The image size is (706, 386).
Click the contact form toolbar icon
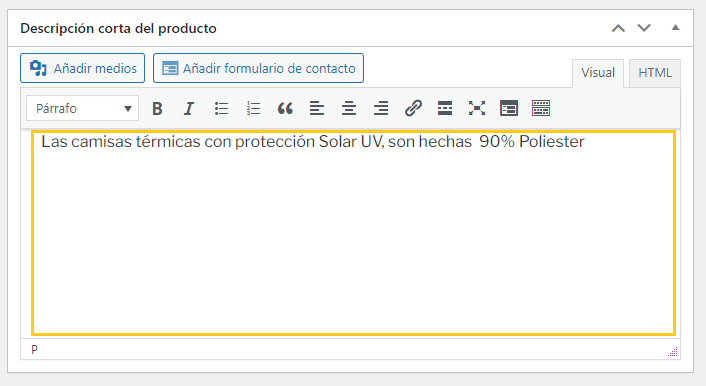click(509, 109)
